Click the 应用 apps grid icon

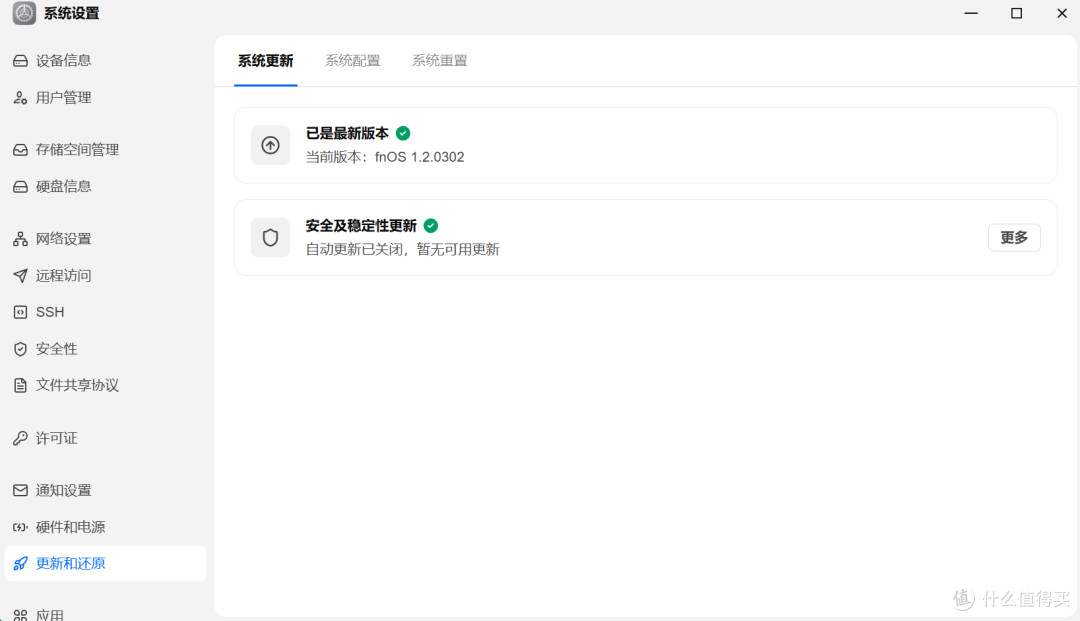pos(21,615)
